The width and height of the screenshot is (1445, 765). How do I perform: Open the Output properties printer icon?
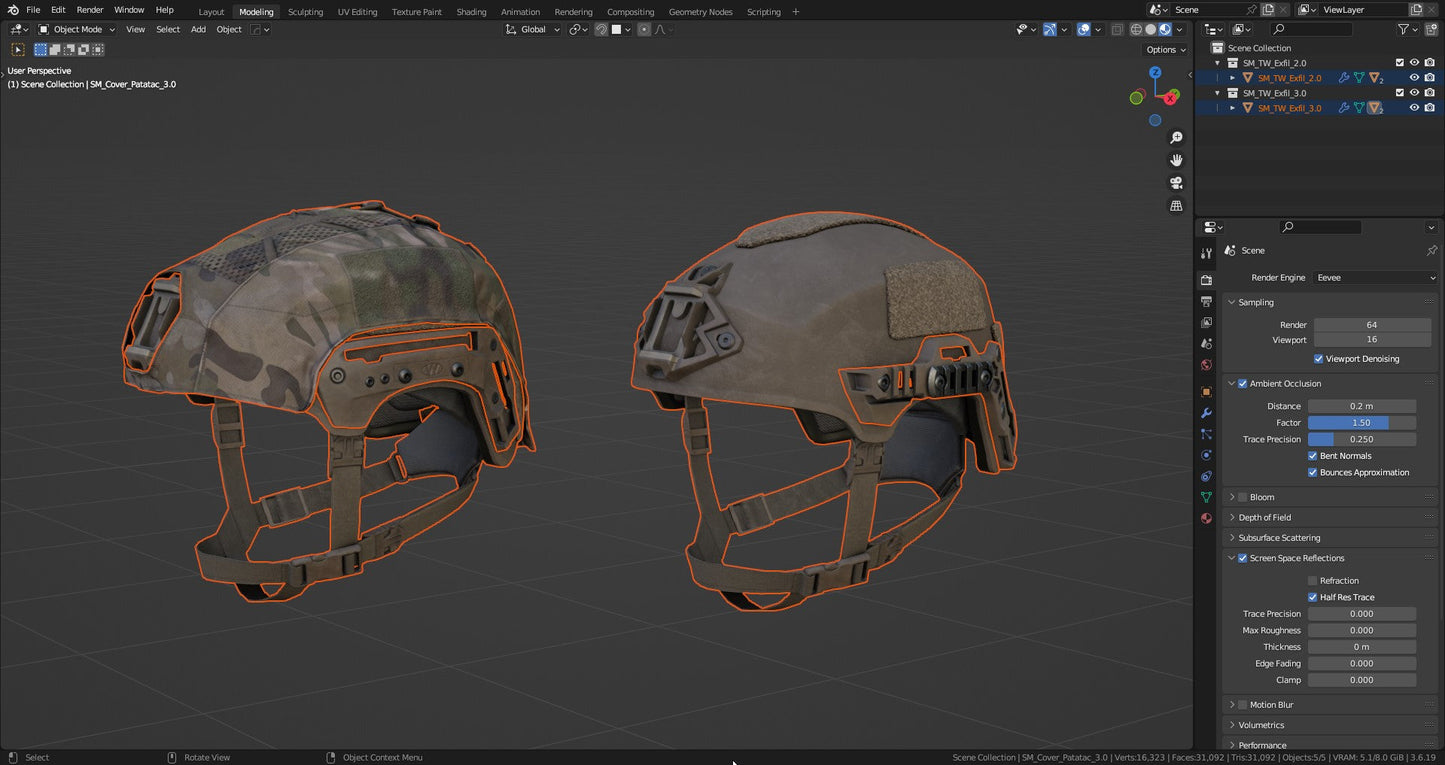point(1206,301)
